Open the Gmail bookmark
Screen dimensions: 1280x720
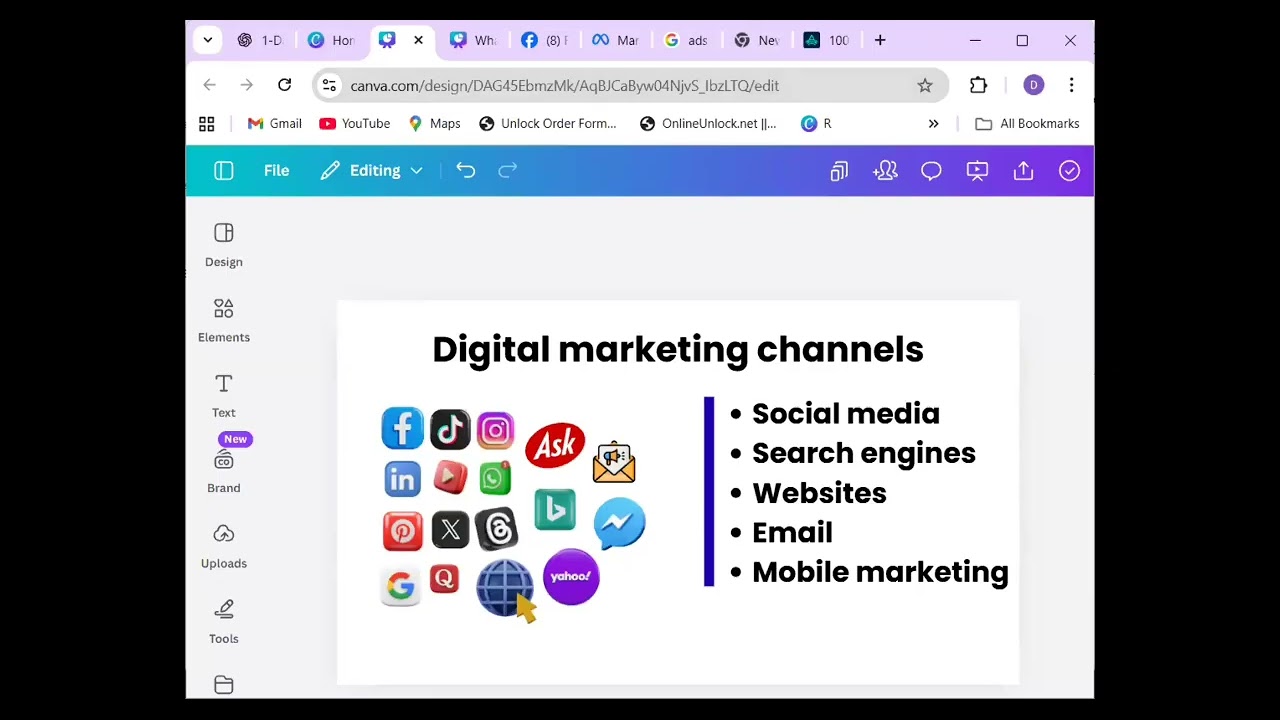(x=274, y=124)
